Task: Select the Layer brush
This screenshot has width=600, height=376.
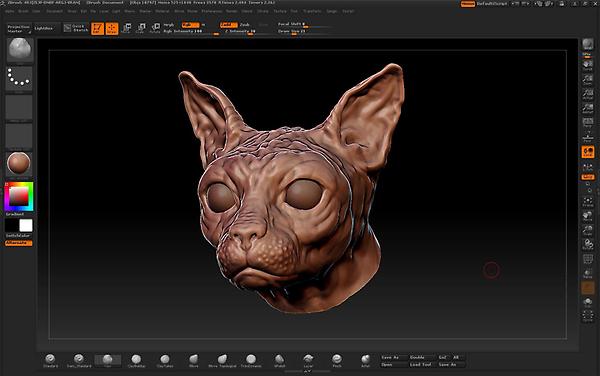Action: 308,360
